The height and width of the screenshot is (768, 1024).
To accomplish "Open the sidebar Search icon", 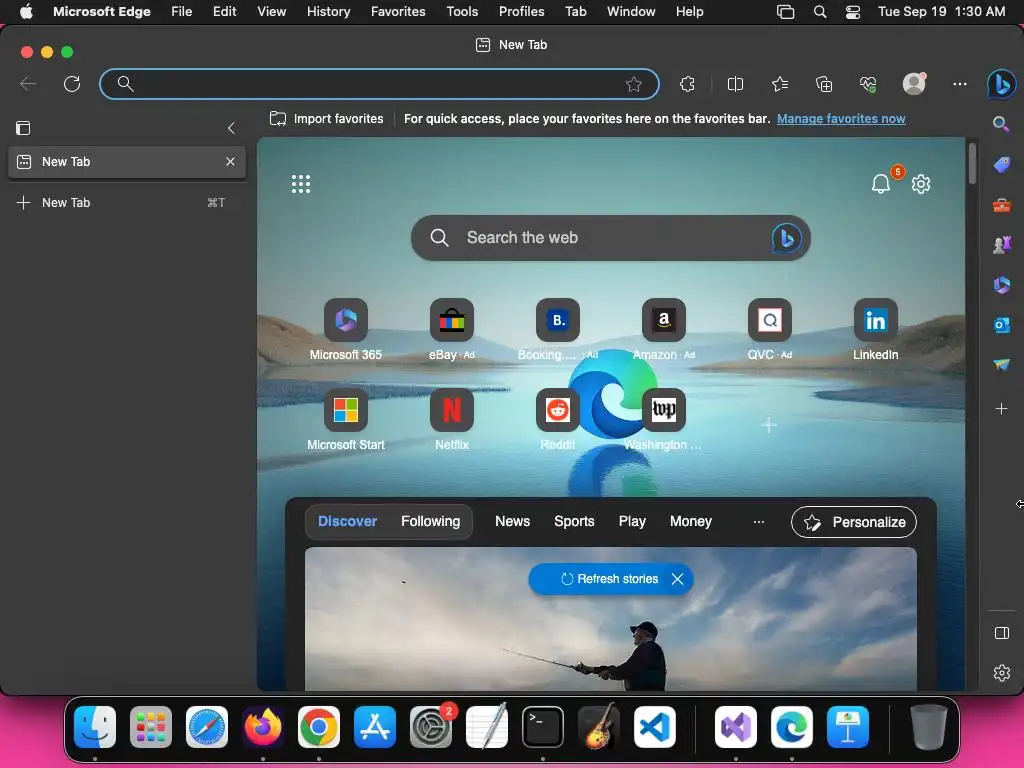I will (x=1001, y=124).
